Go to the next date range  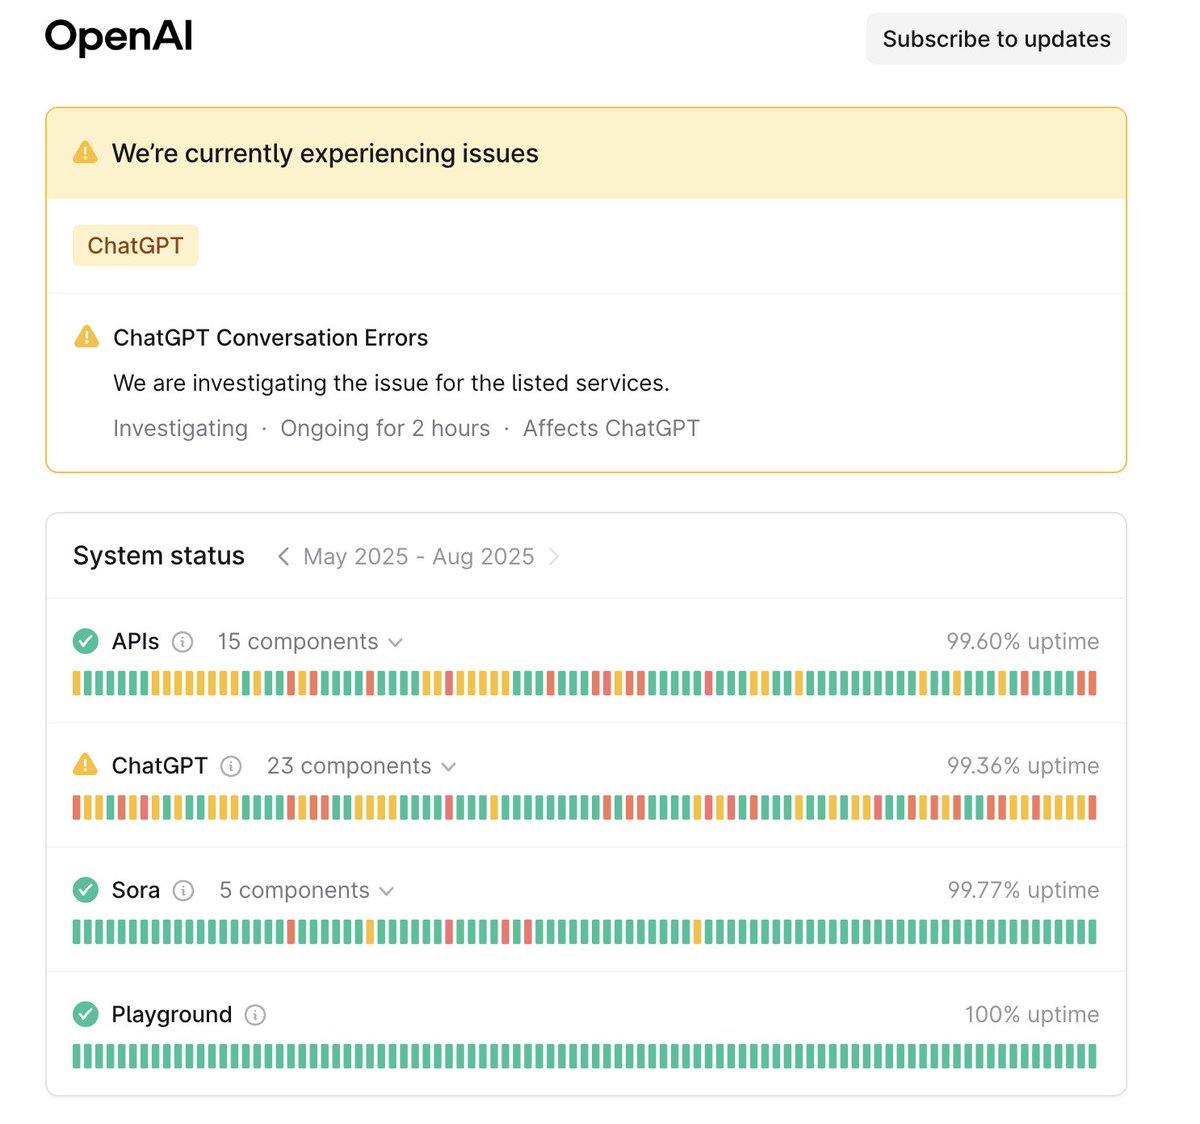pyautogui.click(x=553, y=556)
